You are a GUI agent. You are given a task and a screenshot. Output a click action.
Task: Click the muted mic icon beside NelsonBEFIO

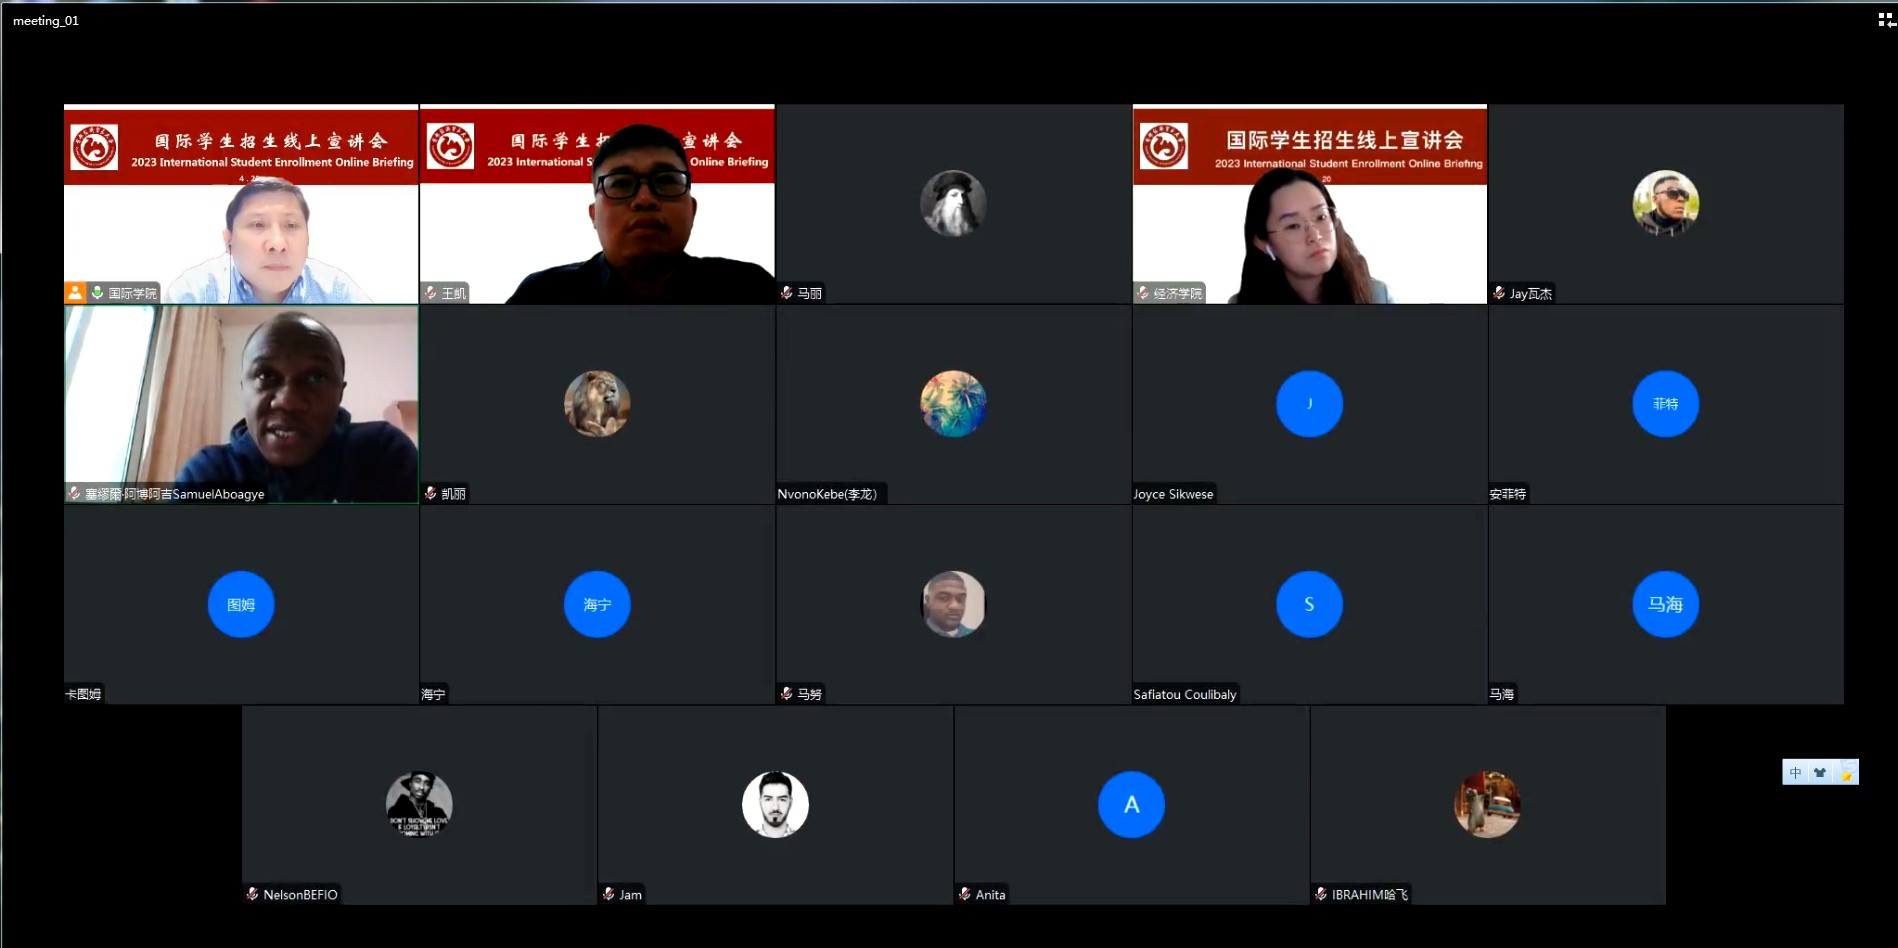tap(253, 894)
